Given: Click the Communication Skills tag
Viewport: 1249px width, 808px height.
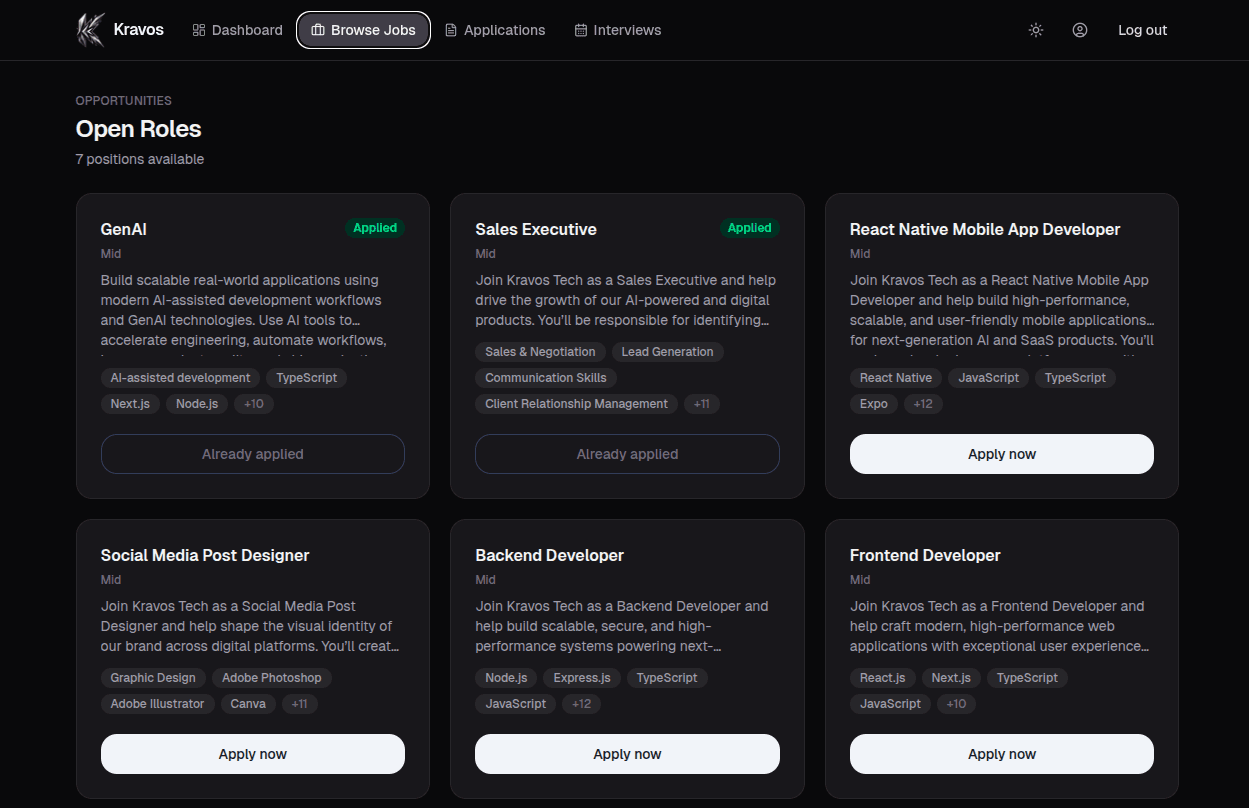Looking at the screenshot, I should tap(546, 378).
